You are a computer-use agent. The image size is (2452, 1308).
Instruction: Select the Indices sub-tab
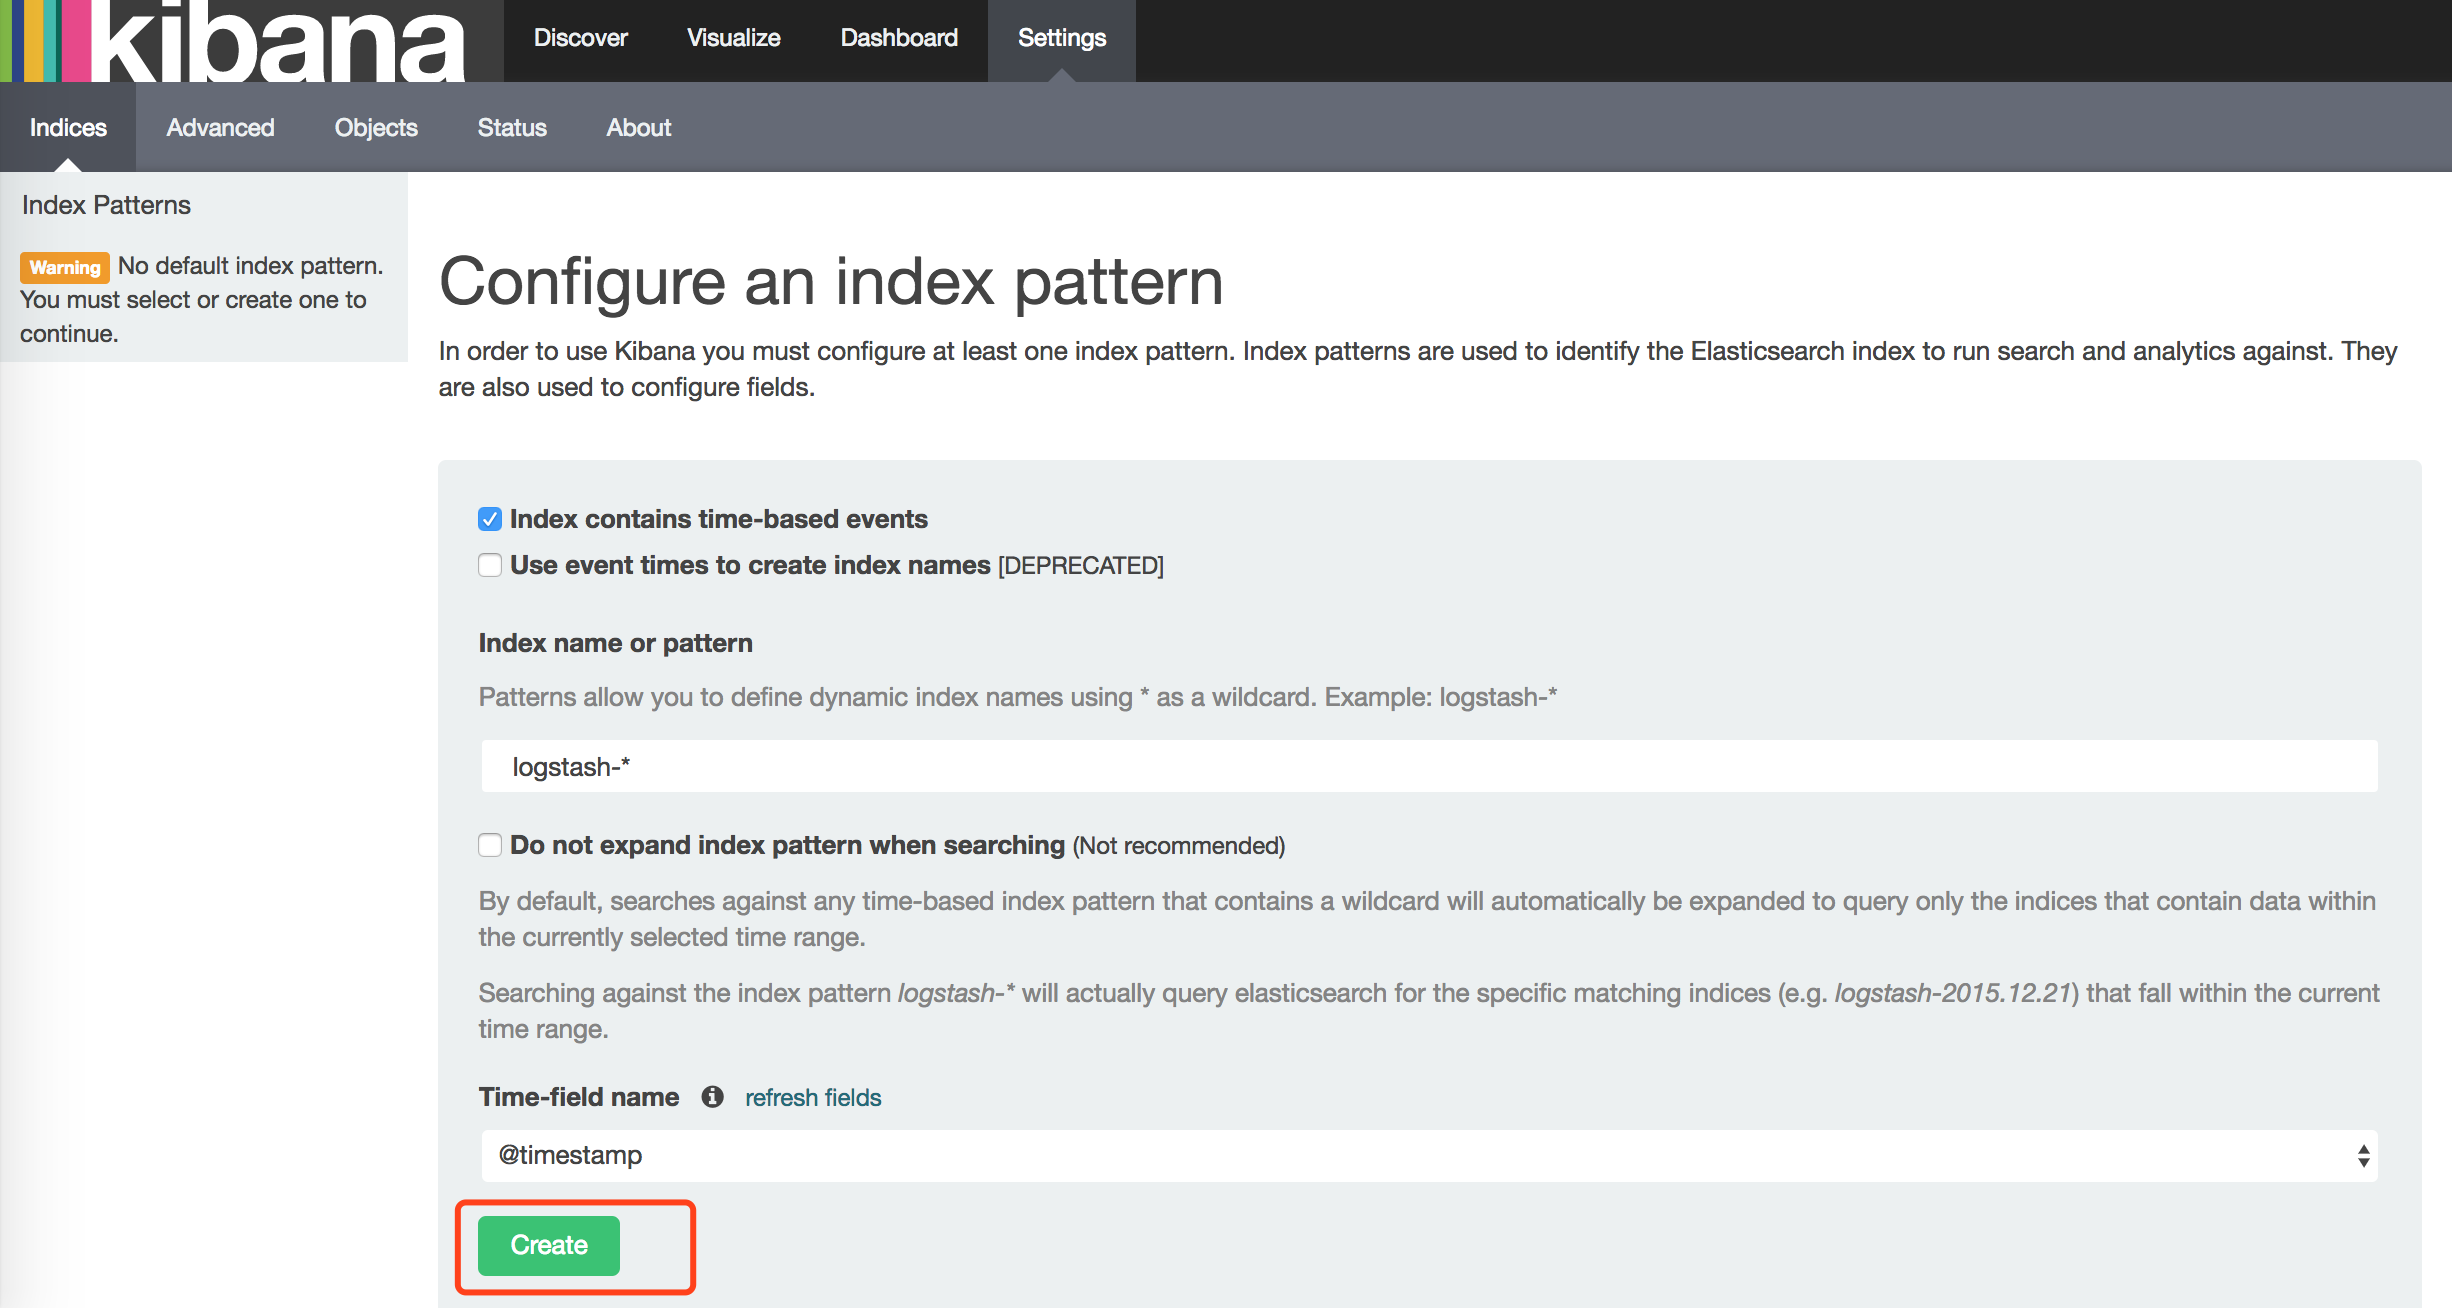click(68, 128)
